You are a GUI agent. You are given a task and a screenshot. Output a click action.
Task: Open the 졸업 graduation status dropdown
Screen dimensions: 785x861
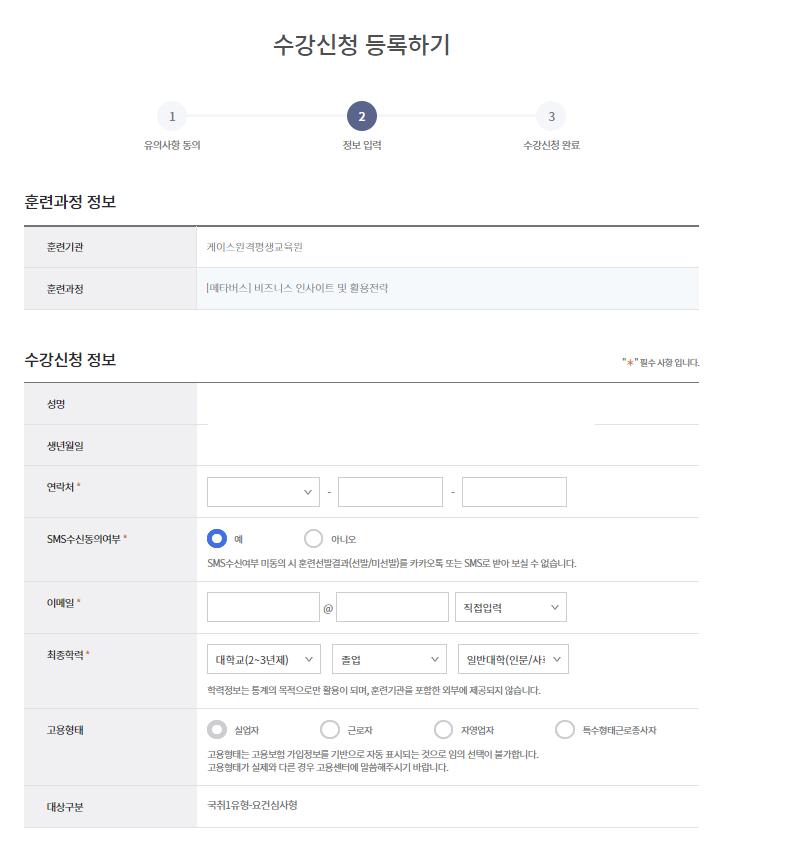pos(389,659)
